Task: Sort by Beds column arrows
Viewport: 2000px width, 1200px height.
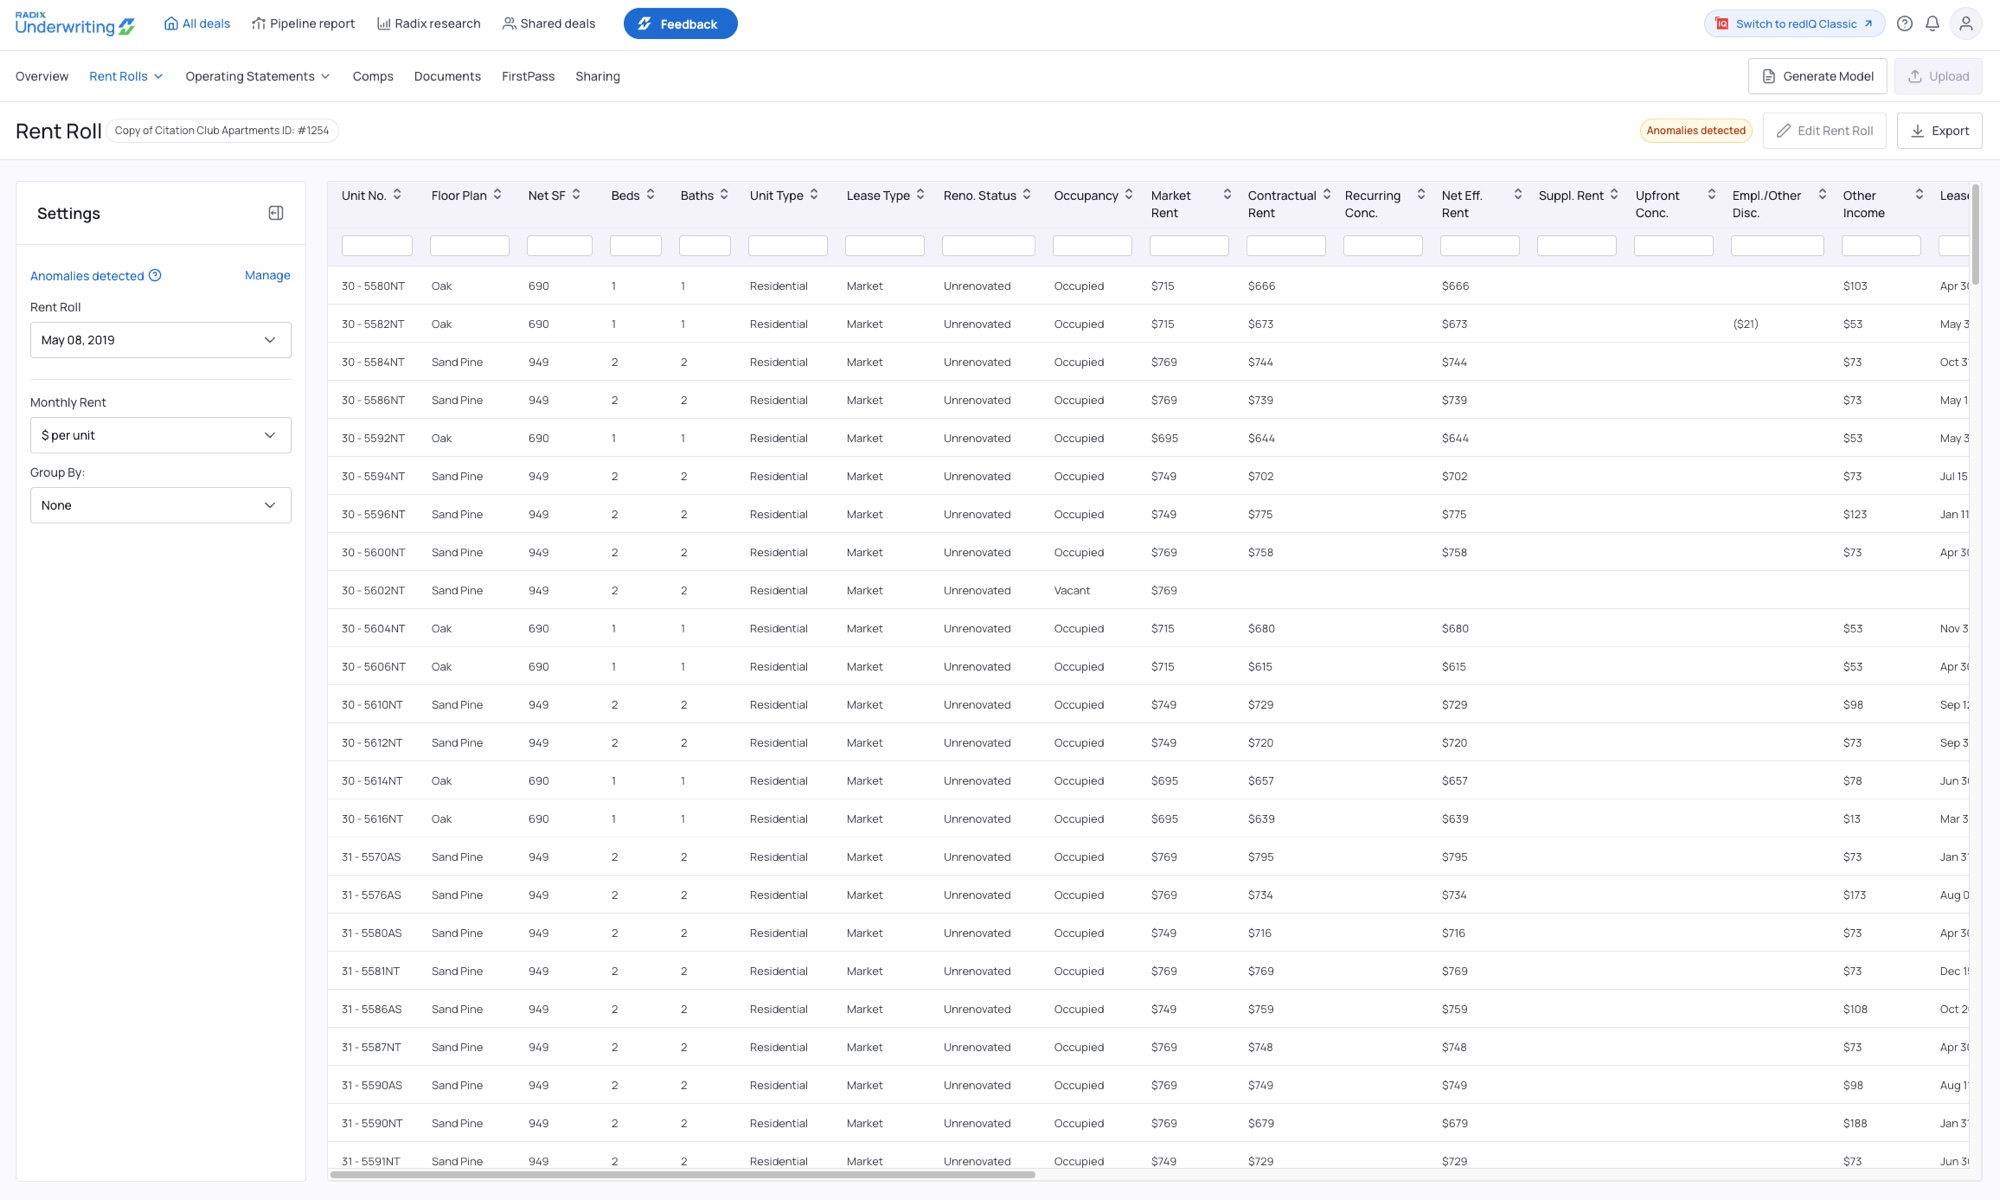Action: (650, 195)
